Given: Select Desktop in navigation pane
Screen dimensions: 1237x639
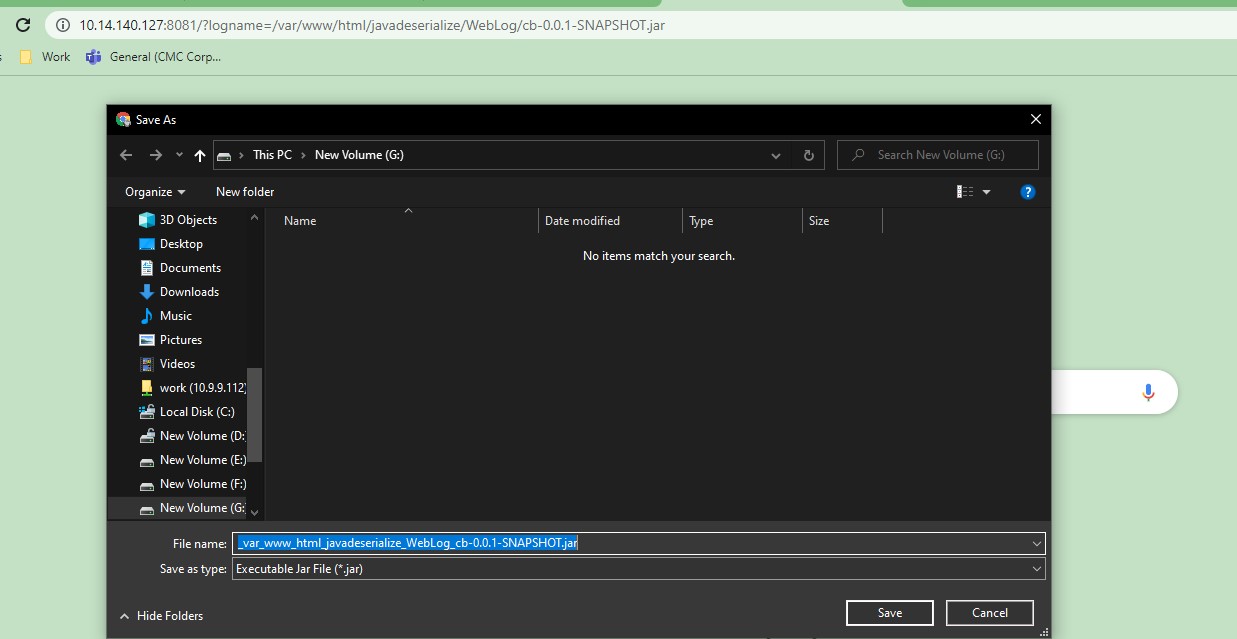Looking at the screenshot, I should point(171,244).
